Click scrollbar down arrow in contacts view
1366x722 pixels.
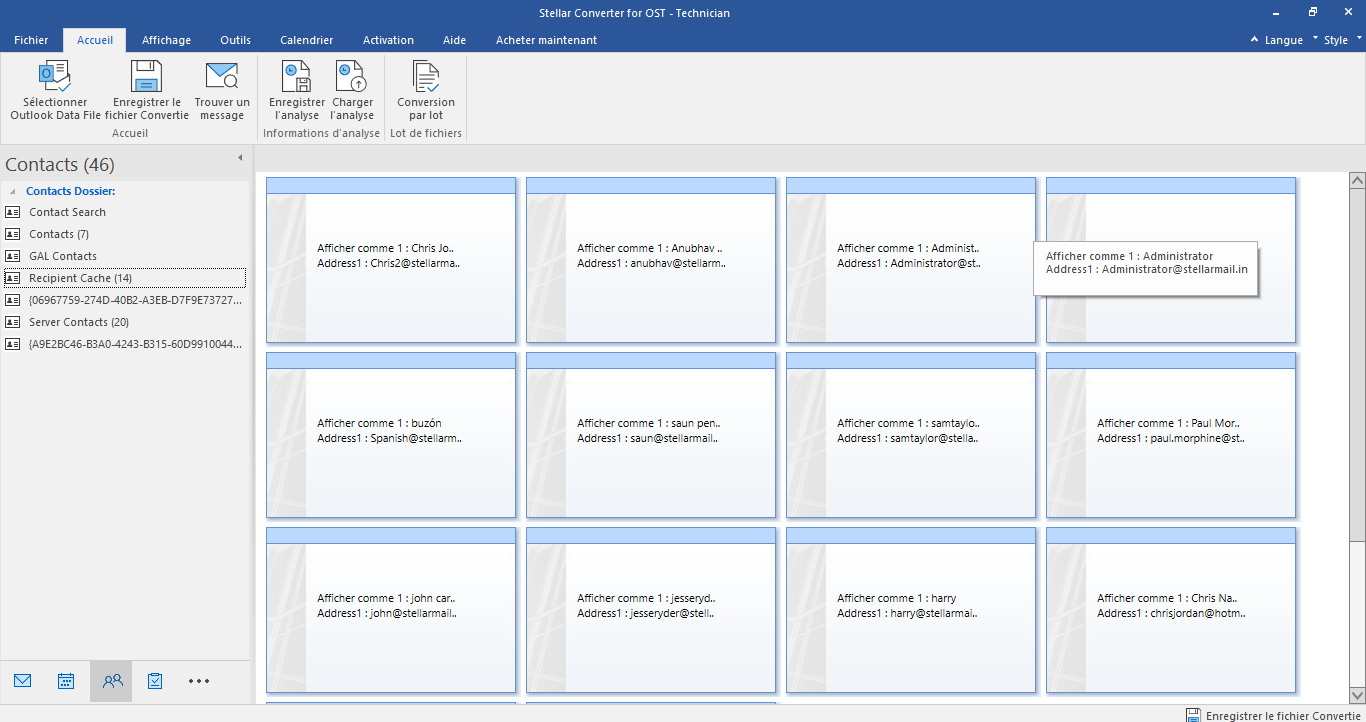[x=1357, y=694]
